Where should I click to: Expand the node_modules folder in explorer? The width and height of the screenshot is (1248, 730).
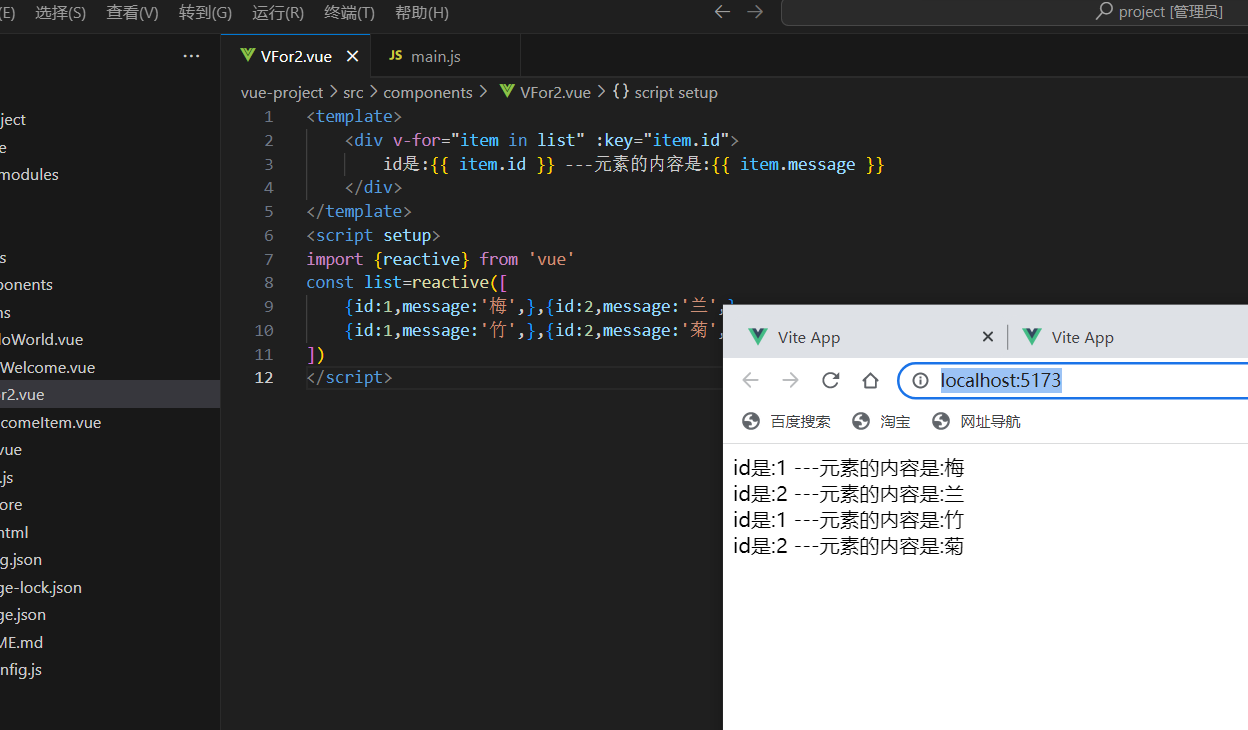coord(110,174)
